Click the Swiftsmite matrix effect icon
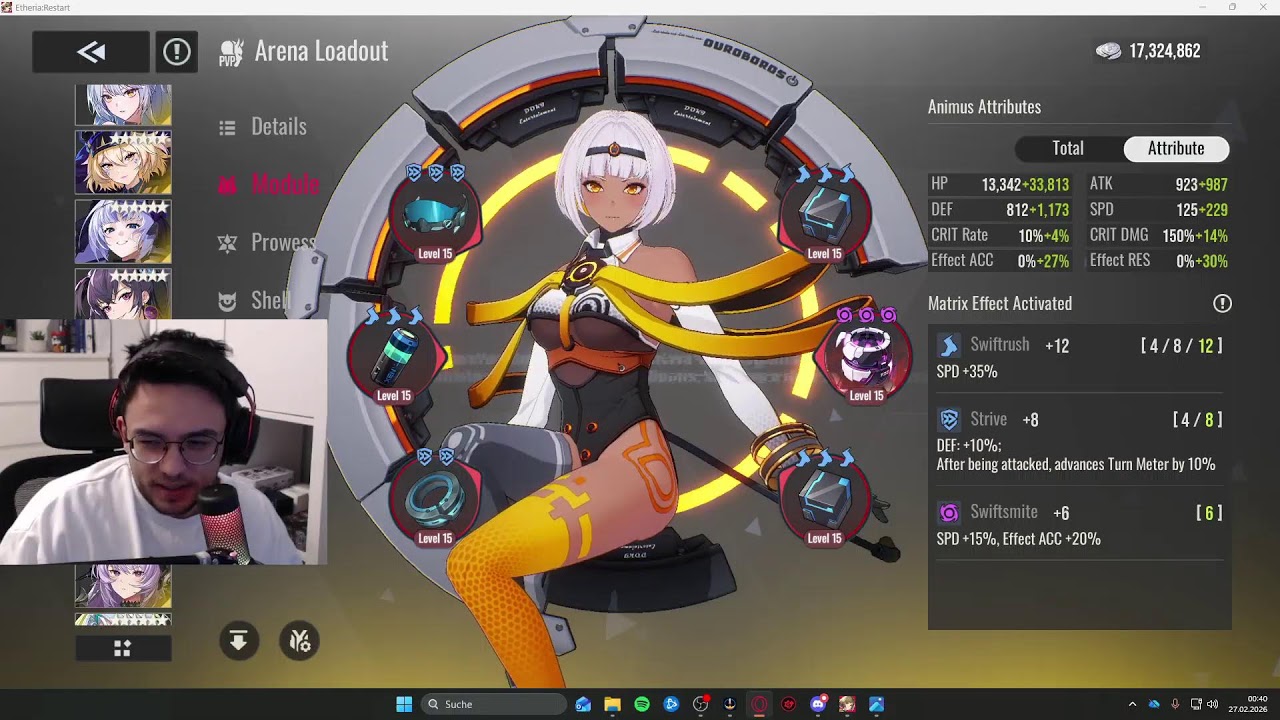1280x720 pixels. pos(949,513)
